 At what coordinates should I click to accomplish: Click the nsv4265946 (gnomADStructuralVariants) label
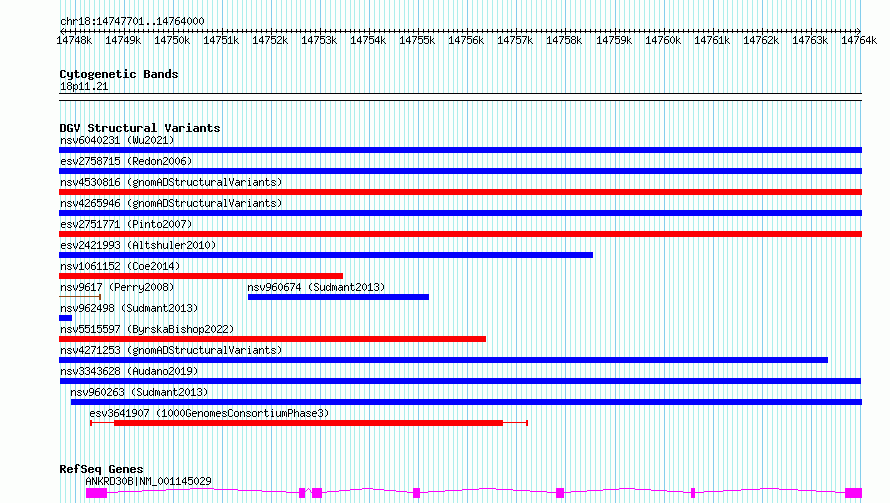click(171, 203)
